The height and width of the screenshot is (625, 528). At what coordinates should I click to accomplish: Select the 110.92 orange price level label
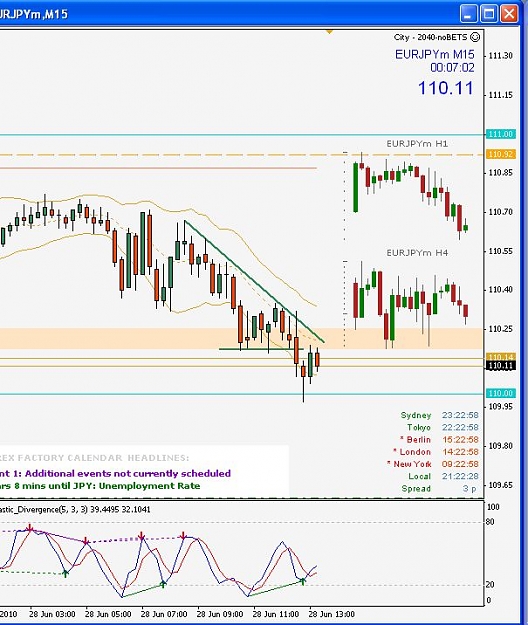(501, 154)
